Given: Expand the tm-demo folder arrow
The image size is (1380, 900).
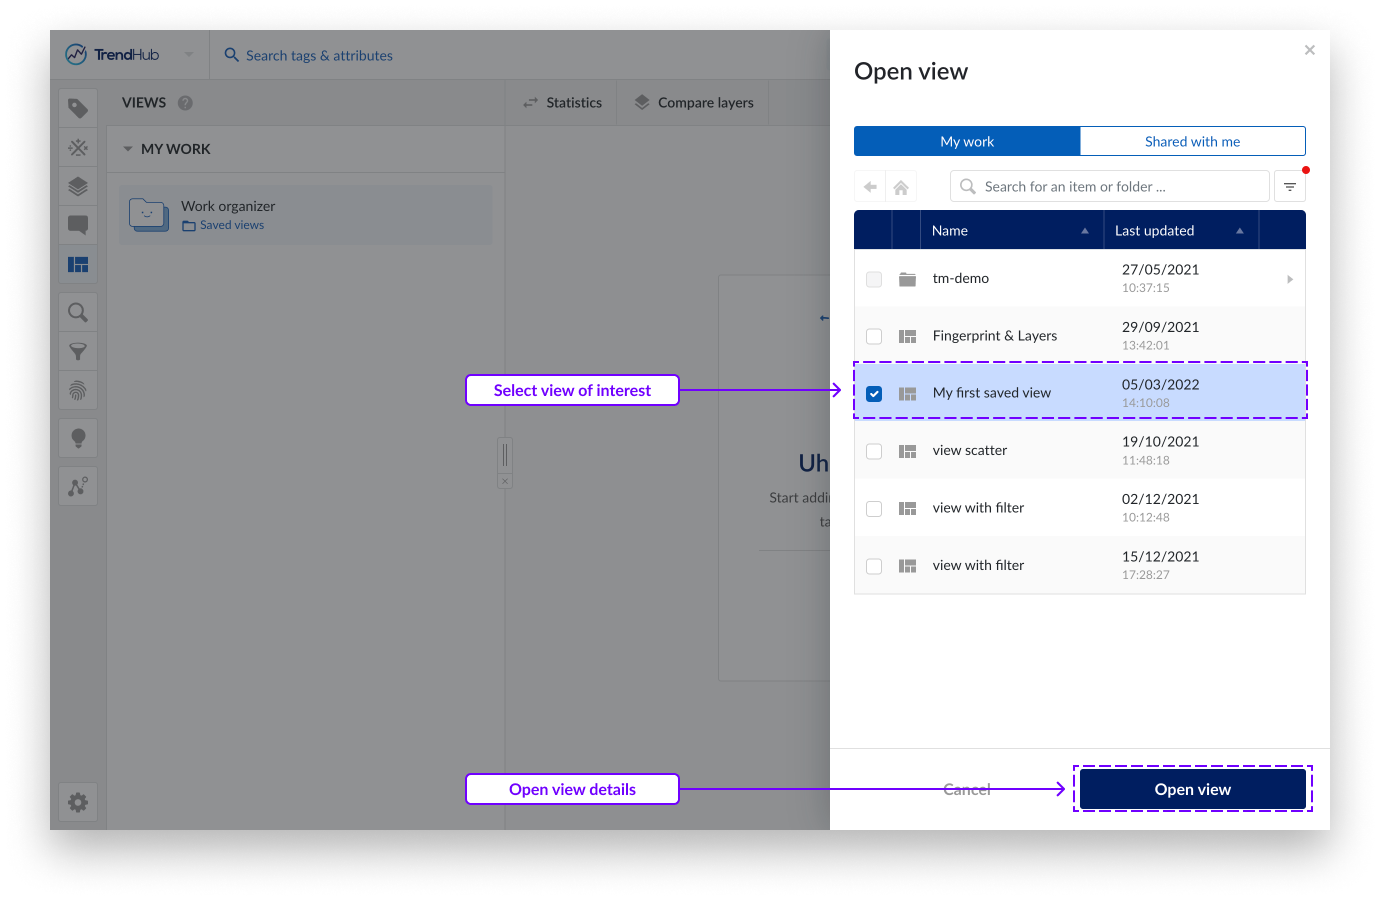Looking at the screenshot, I should tap(1290, 279).
